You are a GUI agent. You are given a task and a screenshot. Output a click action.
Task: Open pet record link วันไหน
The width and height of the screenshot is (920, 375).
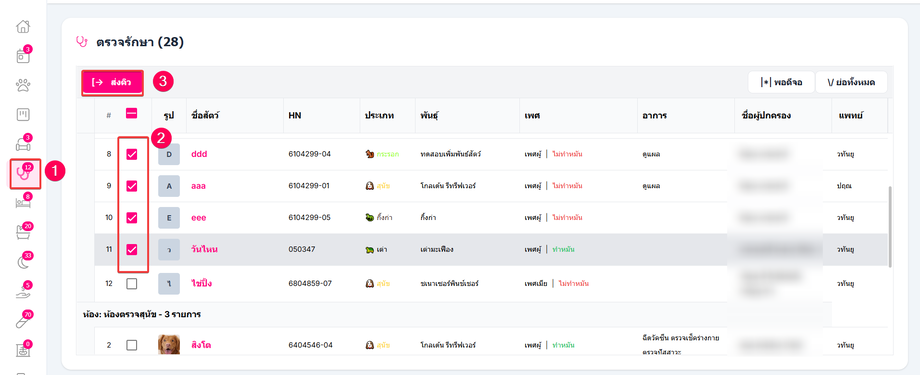tap(204, 249)
